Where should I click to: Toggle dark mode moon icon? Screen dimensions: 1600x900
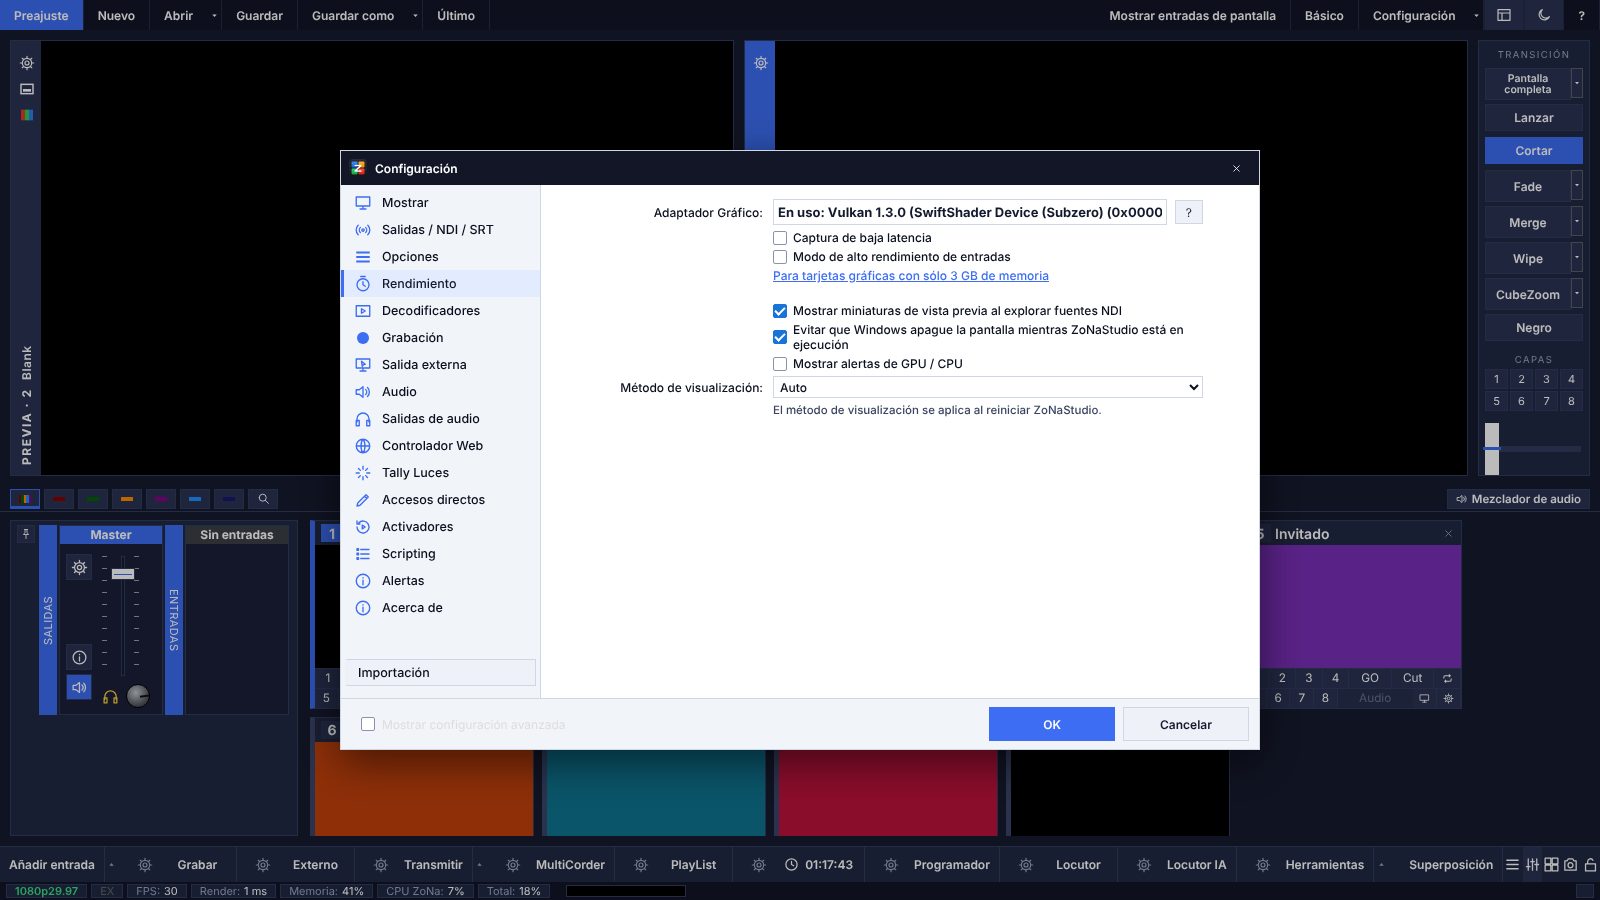click(1544, 15)
